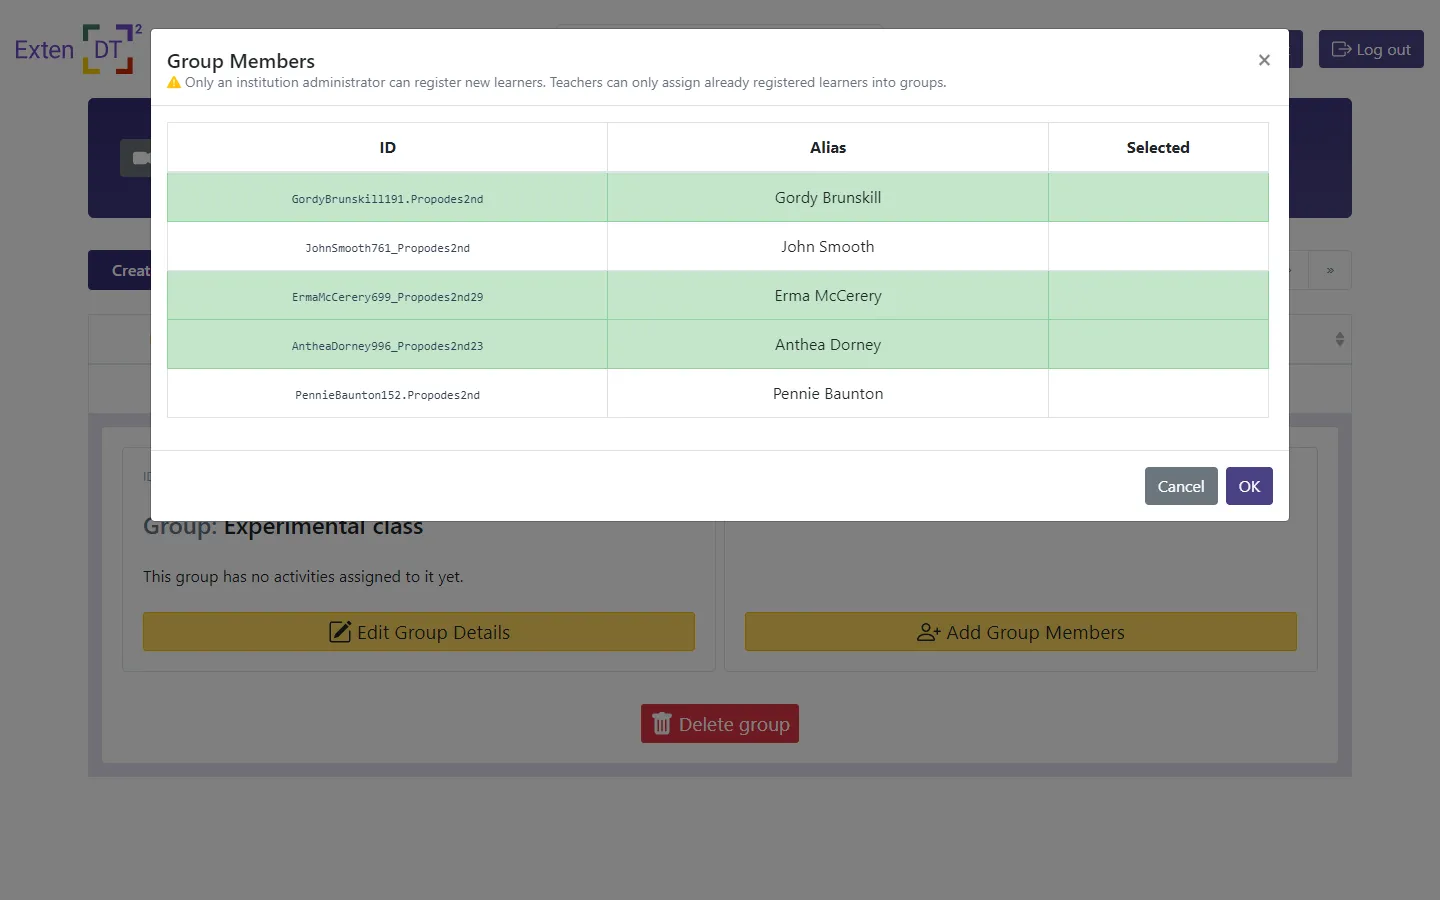Click the add-user icon on Add Group Members
The image size is (1440, 900).
[928, 632]
